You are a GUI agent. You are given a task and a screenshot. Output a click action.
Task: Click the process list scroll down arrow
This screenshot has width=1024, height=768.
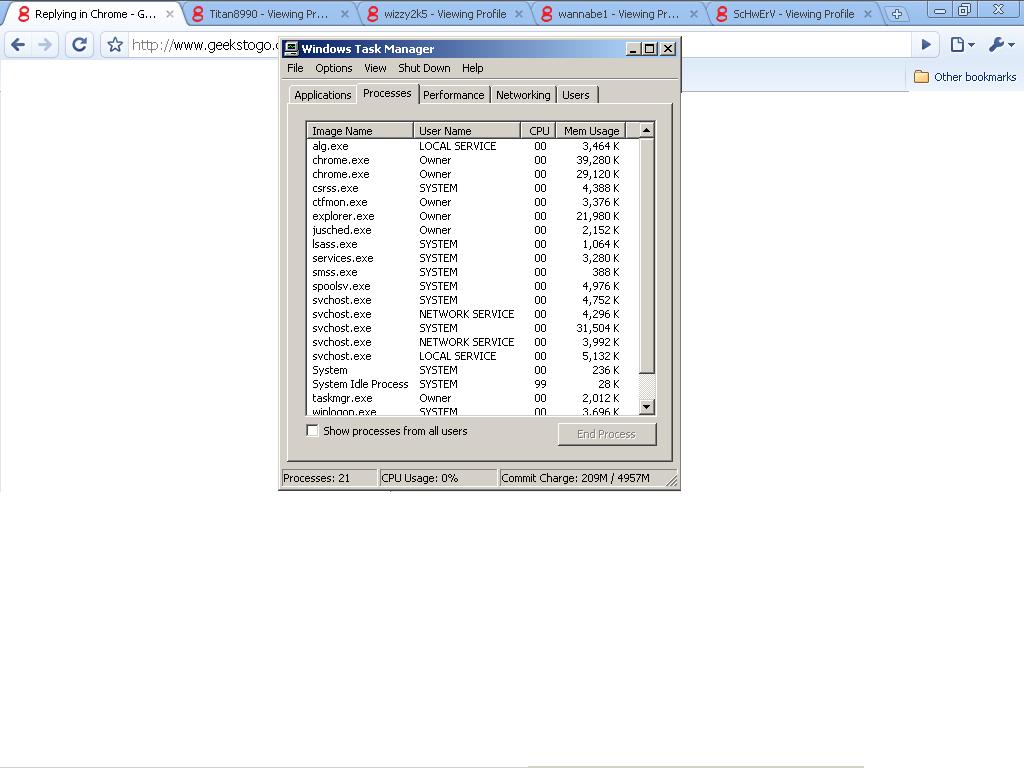647,407
